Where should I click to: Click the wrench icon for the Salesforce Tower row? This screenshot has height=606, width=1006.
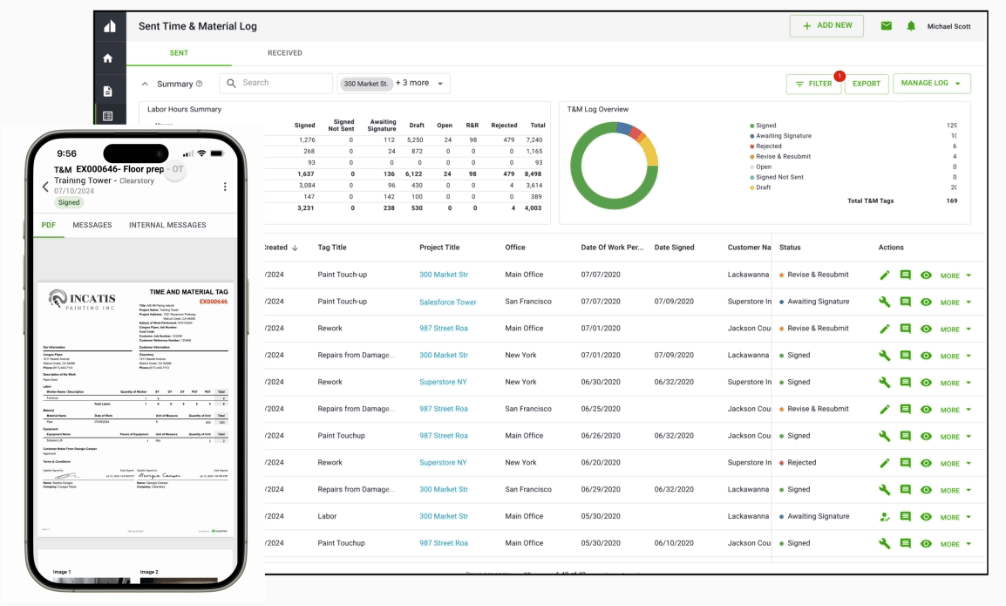884,302
